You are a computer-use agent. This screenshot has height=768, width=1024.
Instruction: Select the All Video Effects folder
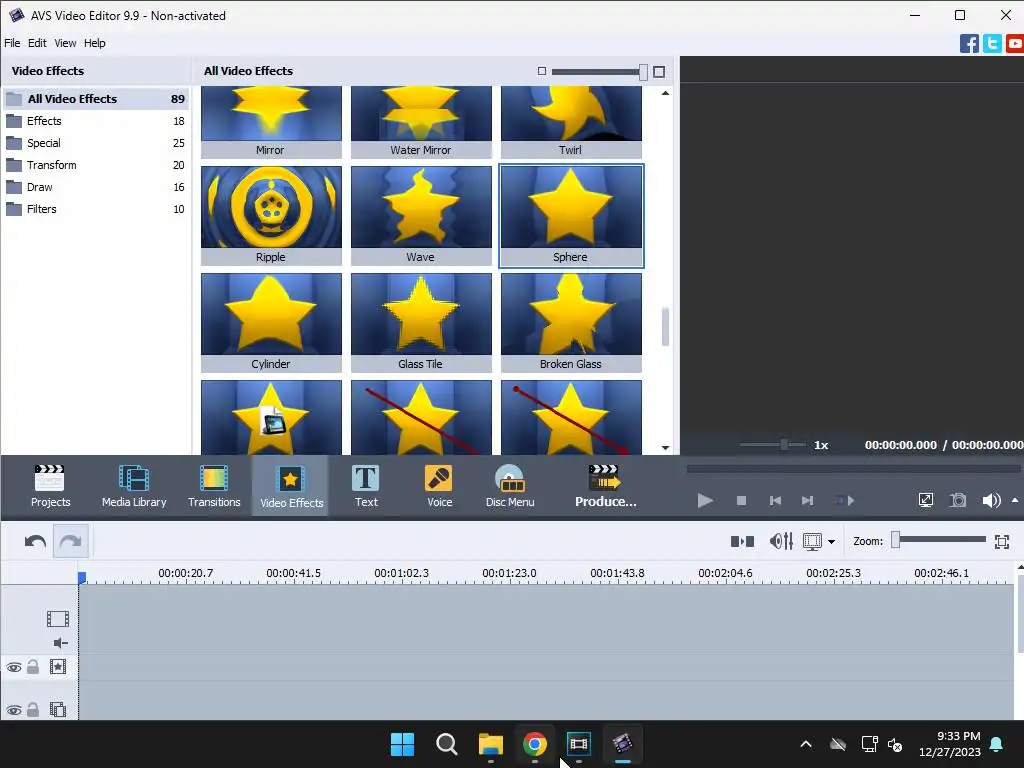pyautogui.click(x=95, y=99)
